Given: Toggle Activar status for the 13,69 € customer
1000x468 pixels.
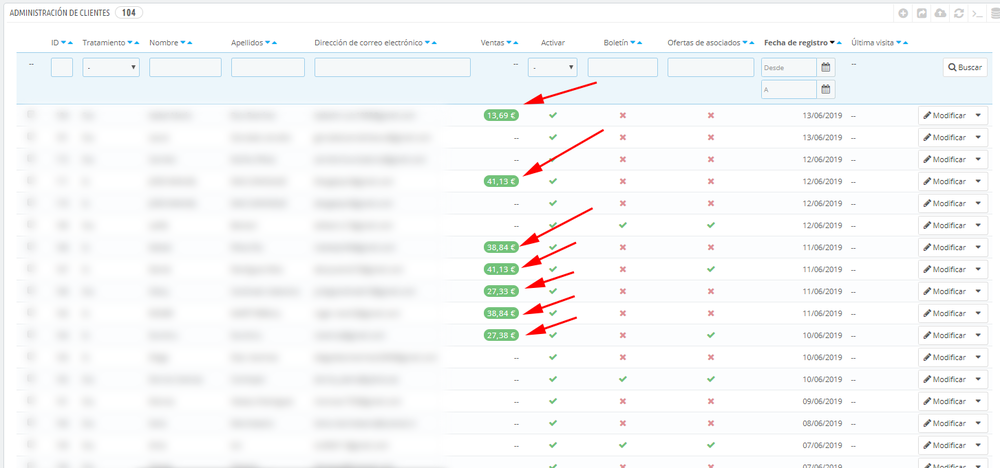Looking at the screenshot, I should (553, 115).
